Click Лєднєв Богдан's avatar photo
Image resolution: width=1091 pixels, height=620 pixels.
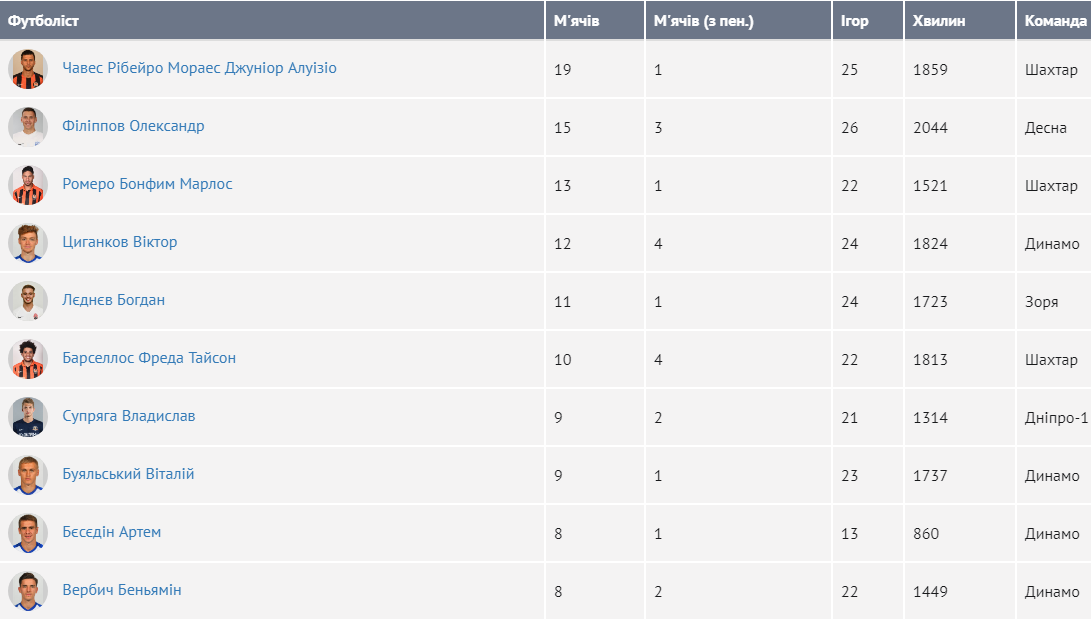pos(28,301)
